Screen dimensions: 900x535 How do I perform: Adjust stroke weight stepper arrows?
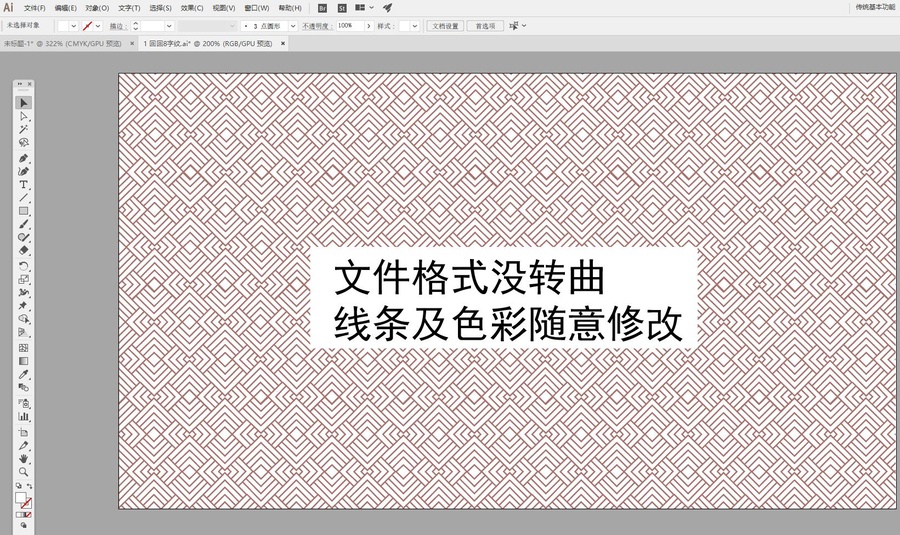click(135, 26)
